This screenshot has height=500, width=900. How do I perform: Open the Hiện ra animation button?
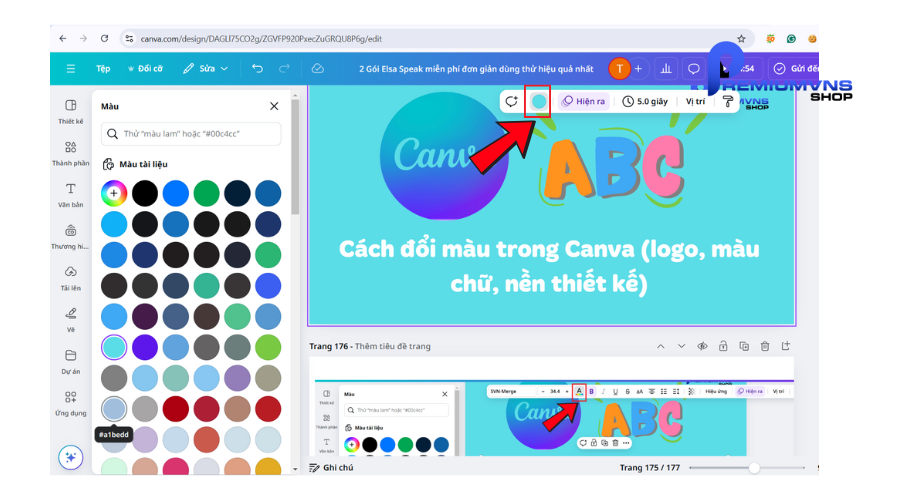pos(584,102)
